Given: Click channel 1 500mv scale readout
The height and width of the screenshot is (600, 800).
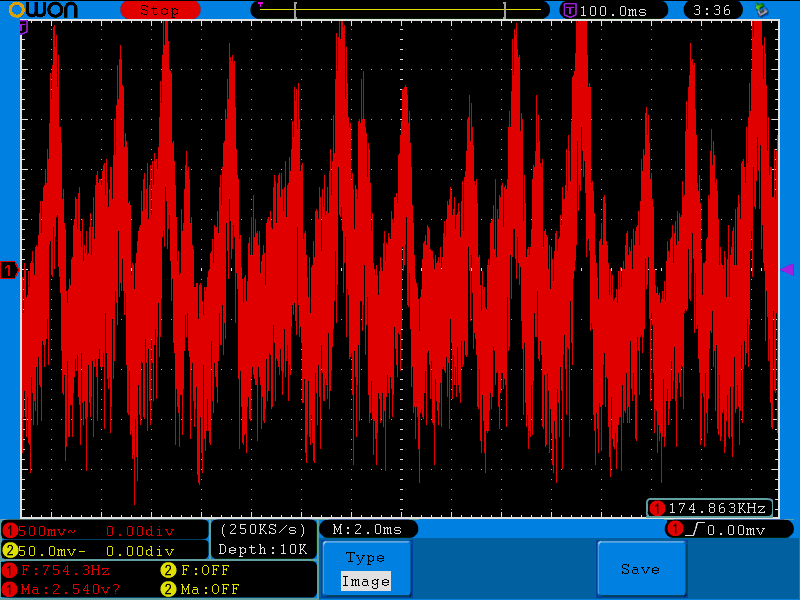Looking at the screenshot, I should (46, 531).
